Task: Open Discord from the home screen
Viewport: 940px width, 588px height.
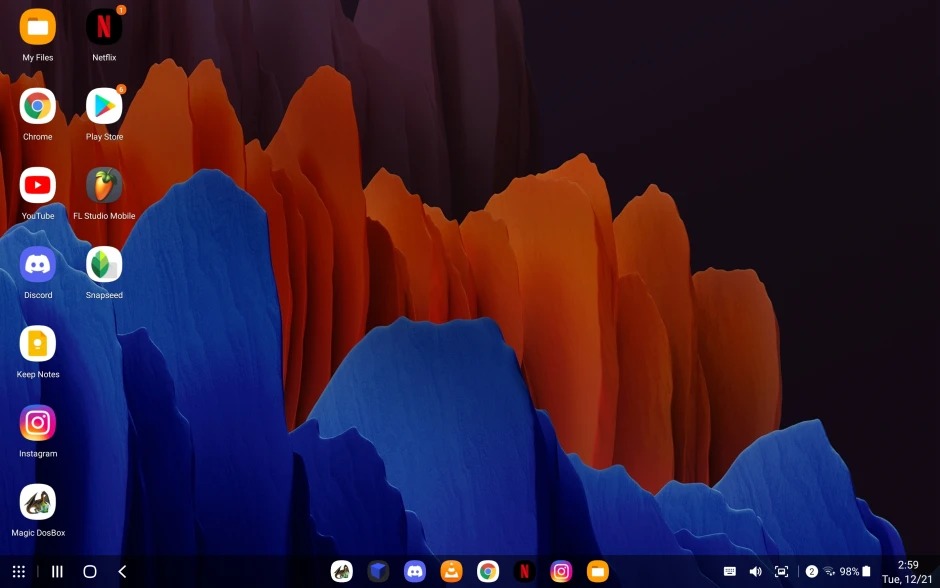Action: (37, 264)
